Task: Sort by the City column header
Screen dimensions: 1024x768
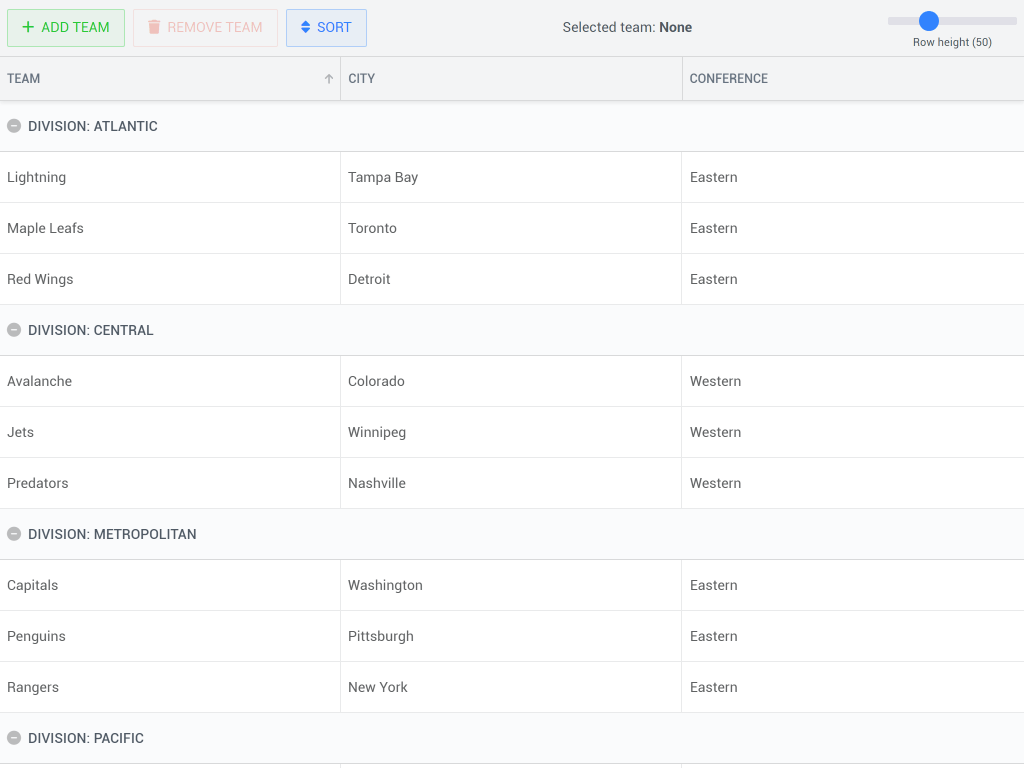Action: coord(511,78)
